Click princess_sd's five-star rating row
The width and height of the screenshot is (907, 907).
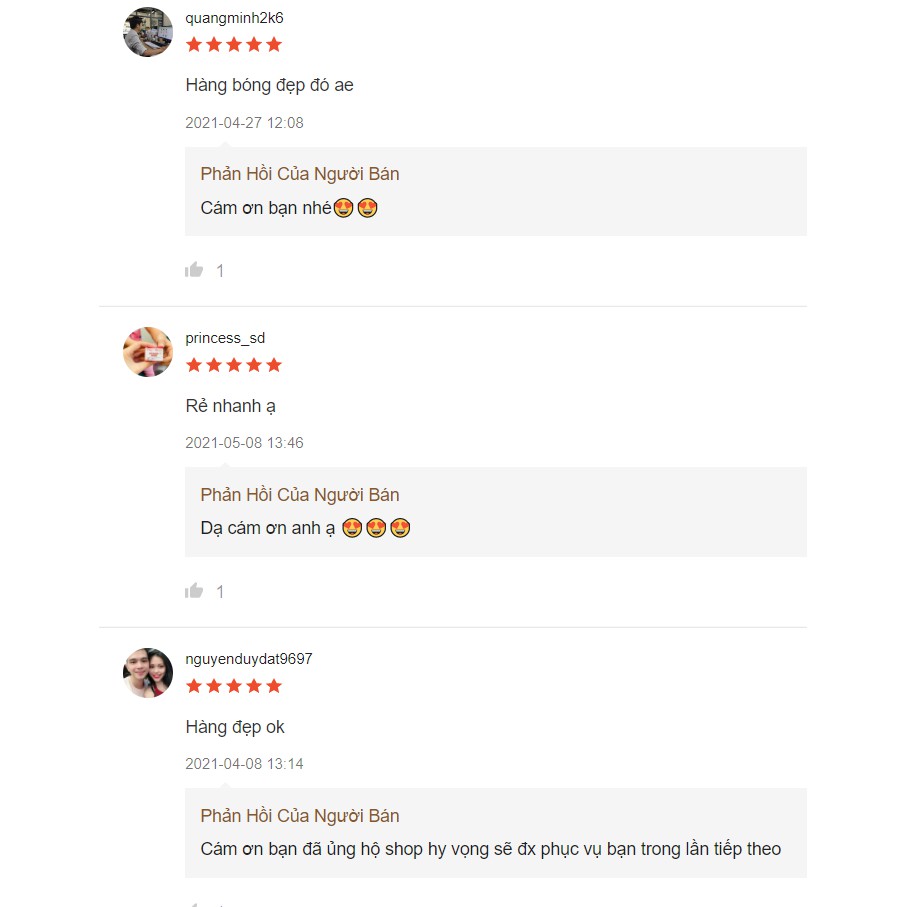[x=234, y=365]
